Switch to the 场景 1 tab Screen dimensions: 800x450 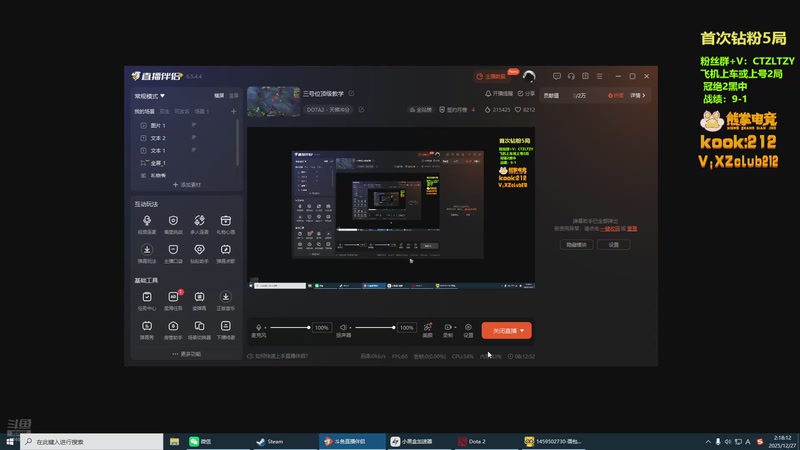pyautogui.click(x=202, y=112)
